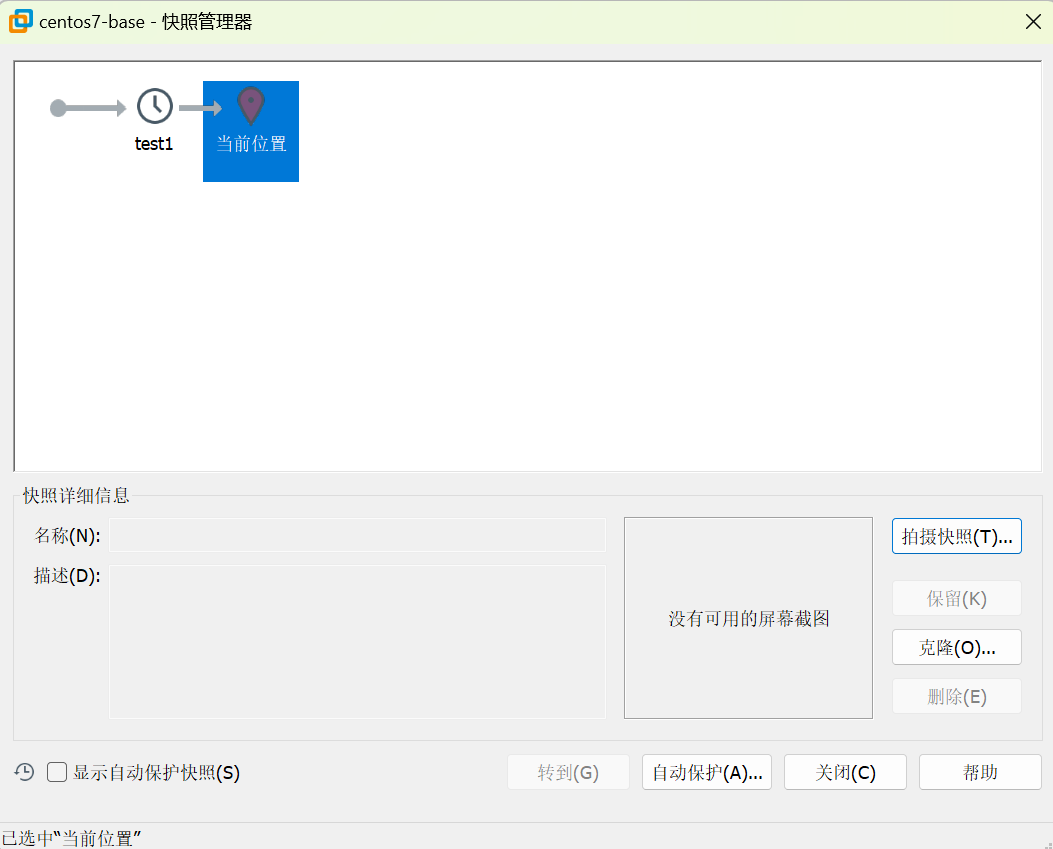Open 克隆(O) clone dialog
This screenshot has height=849, width=1053.
coord(956,647)
